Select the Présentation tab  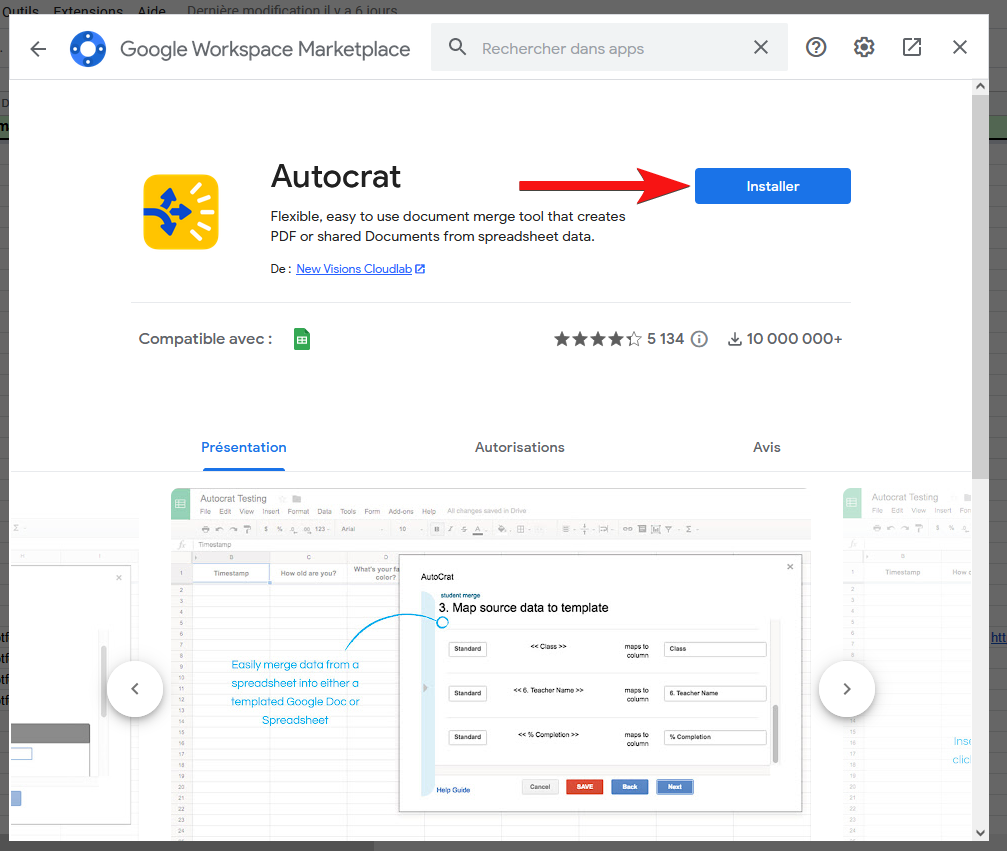coord(244,448)
